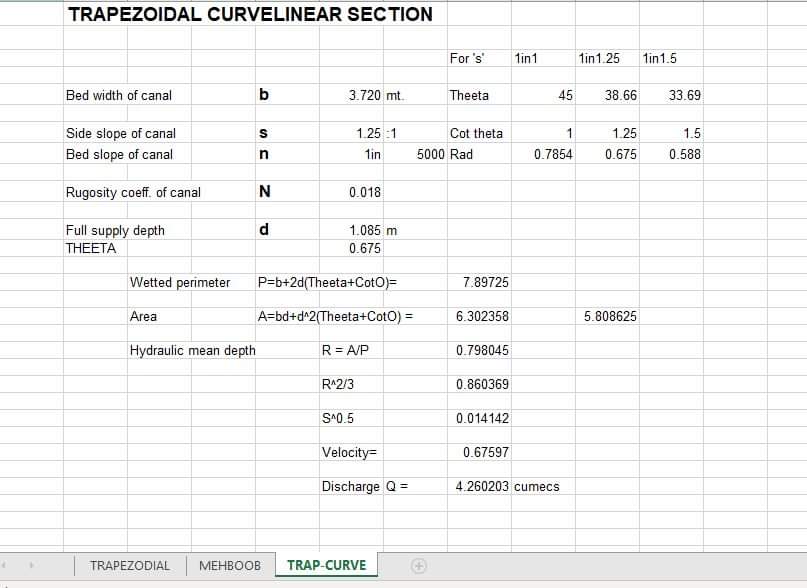Click the next sheet navigation arrow
This screenshot has width=807, height=588.
32,565
